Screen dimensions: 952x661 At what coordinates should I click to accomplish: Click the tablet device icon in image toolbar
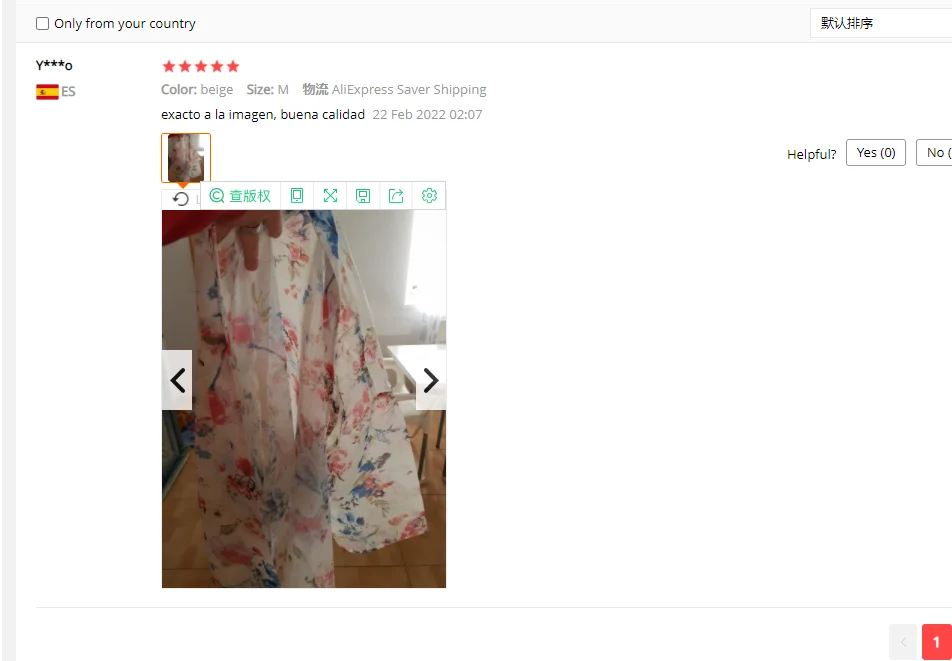[297, 195]
